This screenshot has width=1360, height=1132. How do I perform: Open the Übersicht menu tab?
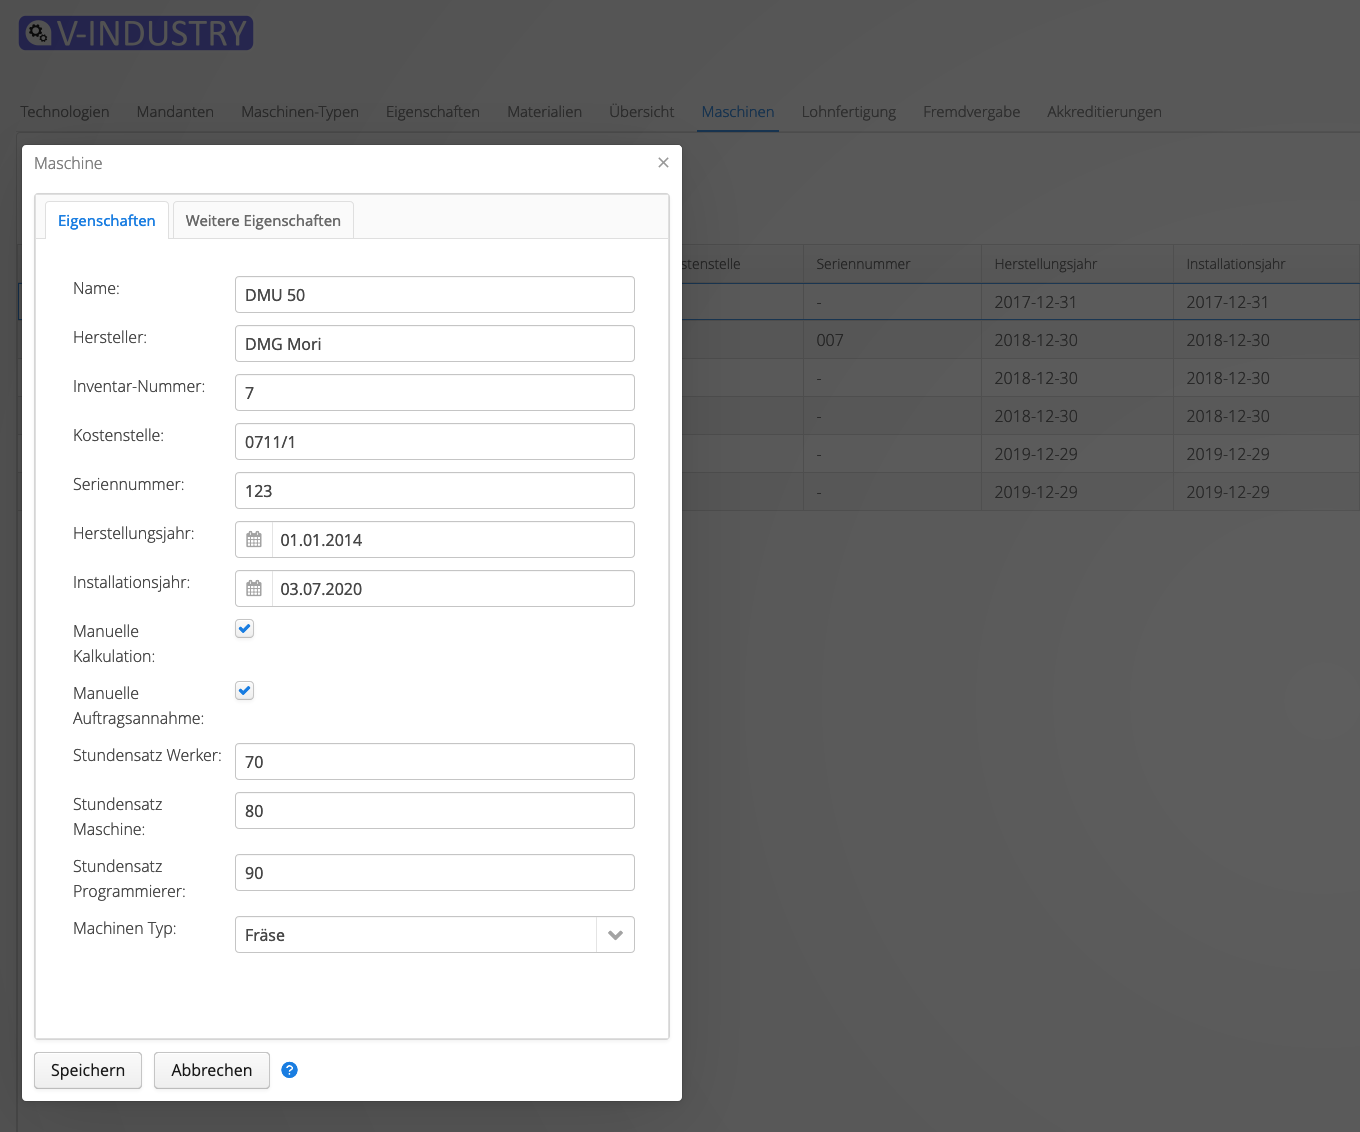[642, 112]
